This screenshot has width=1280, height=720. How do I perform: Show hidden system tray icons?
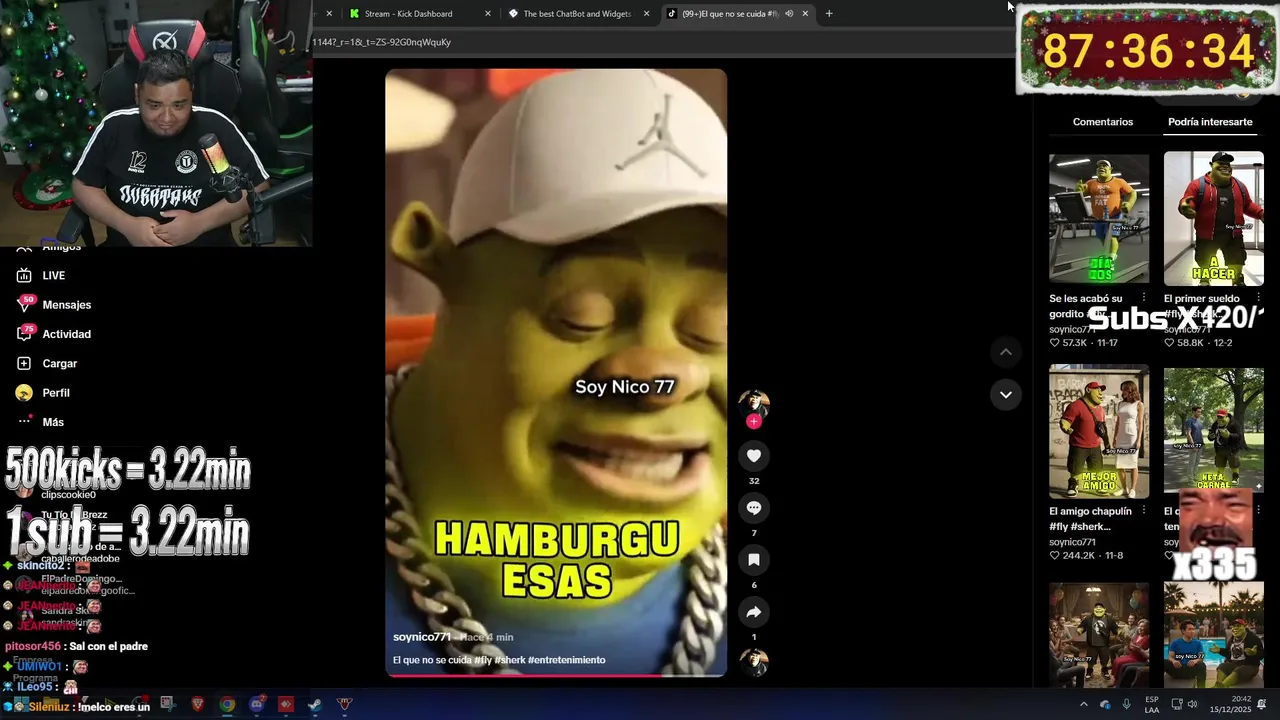(1083, 704)
